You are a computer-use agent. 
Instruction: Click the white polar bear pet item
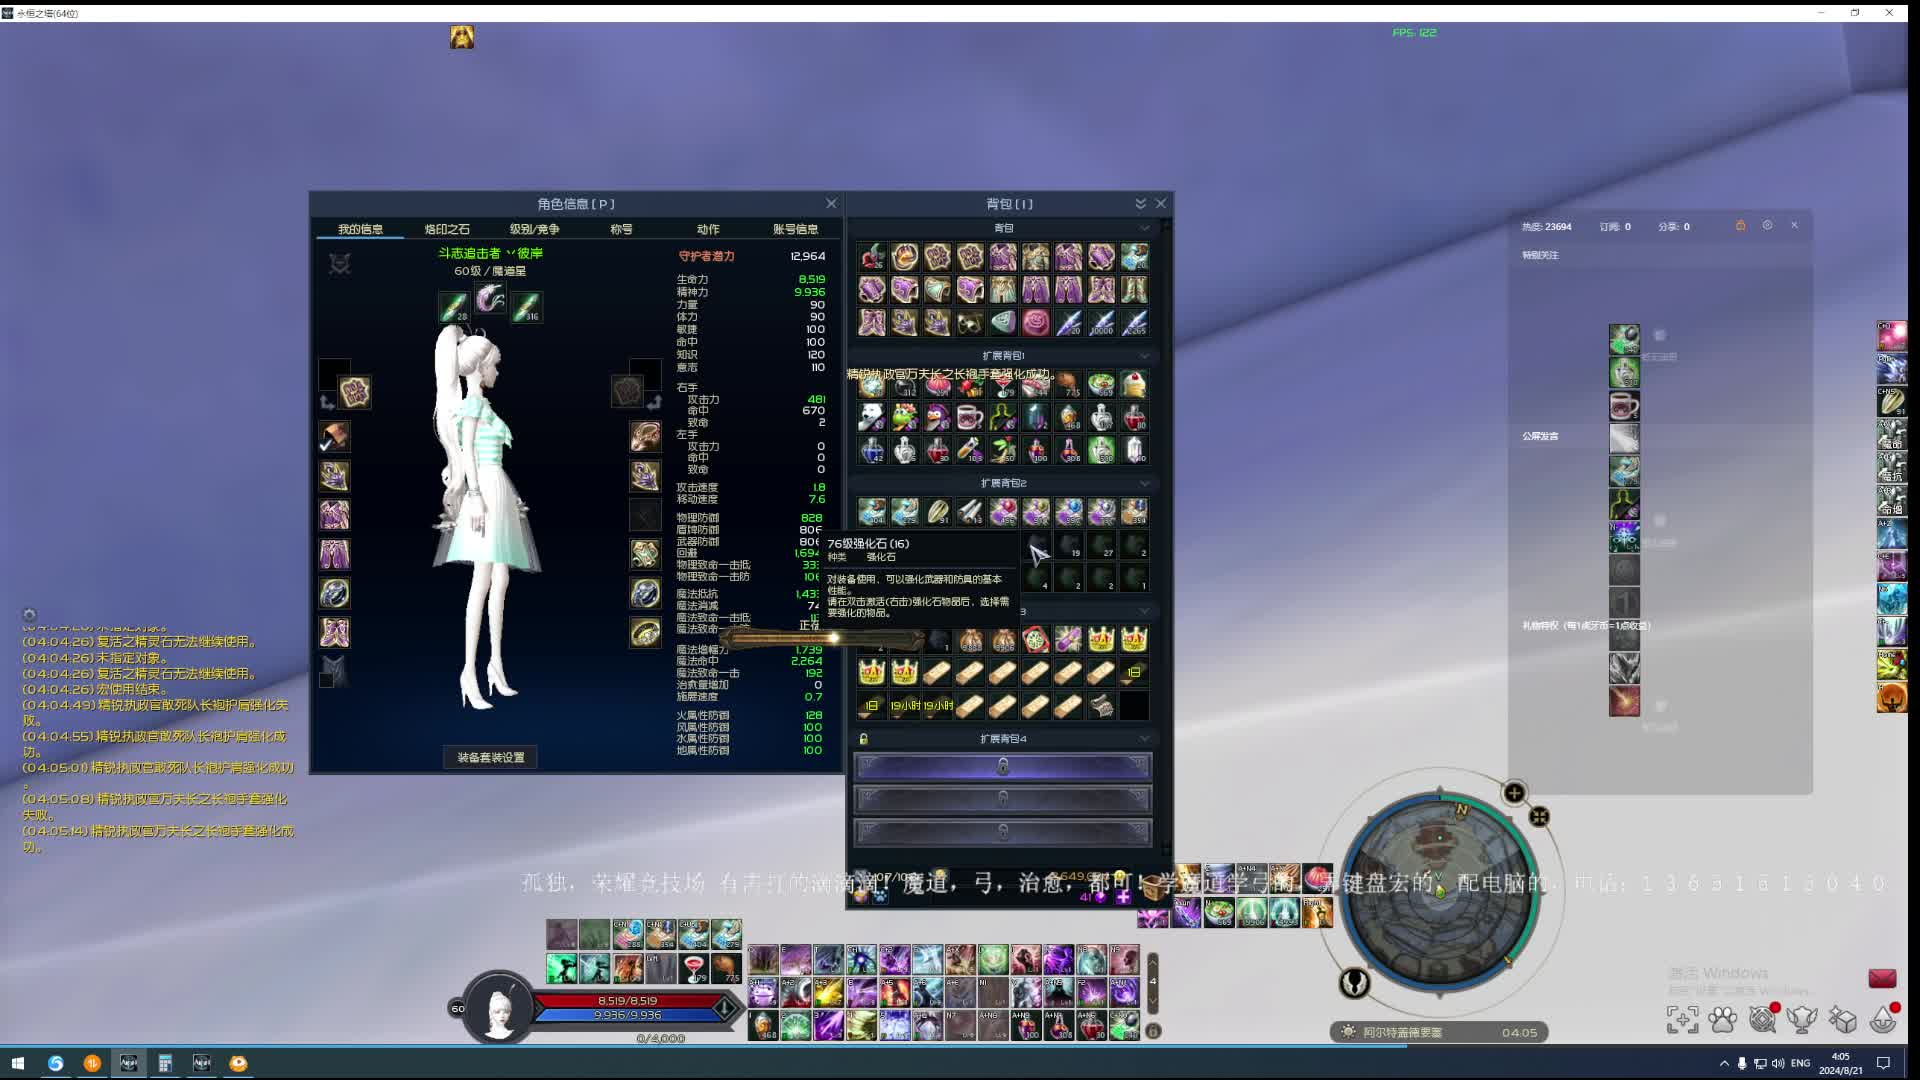[x=871, y=417]
